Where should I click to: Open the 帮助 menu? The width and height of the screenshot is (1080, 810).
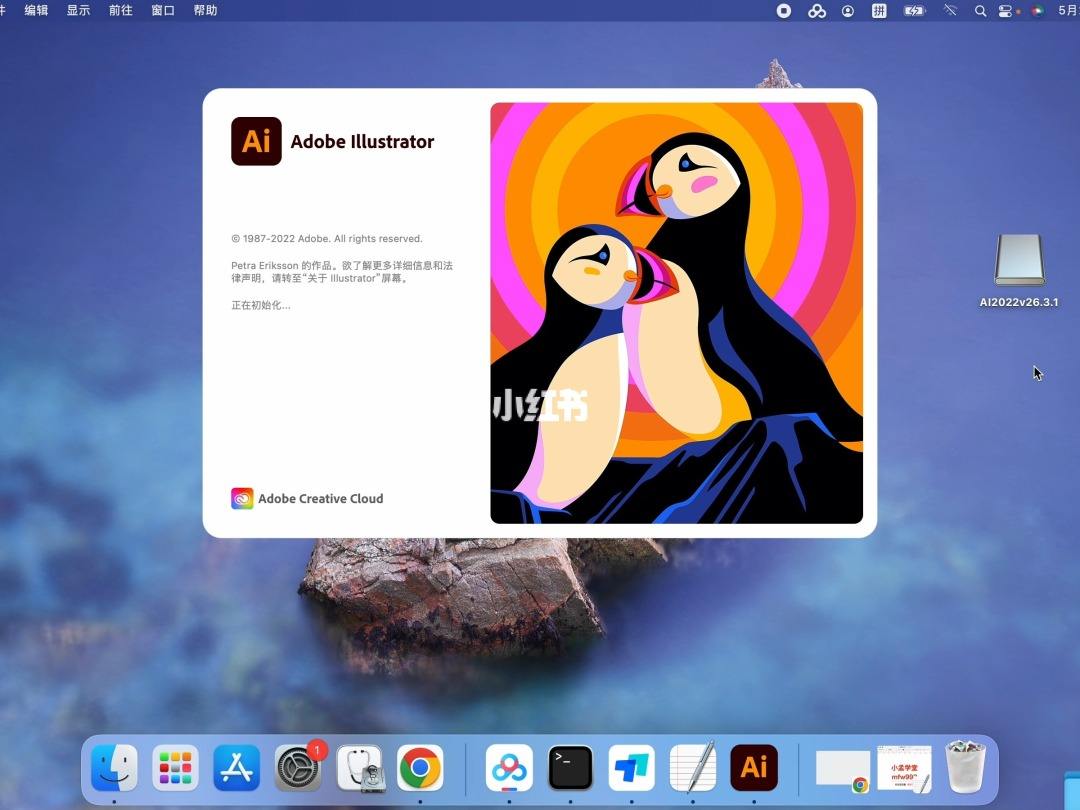205,10
